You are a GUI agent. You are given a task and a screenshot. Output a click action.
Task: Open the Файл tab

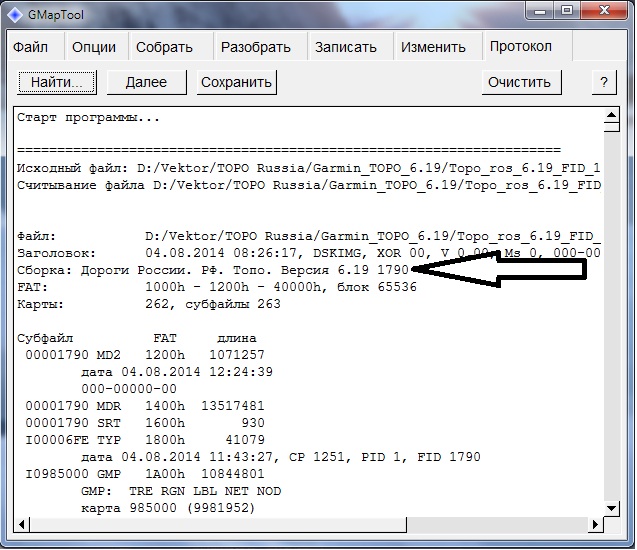30,47
